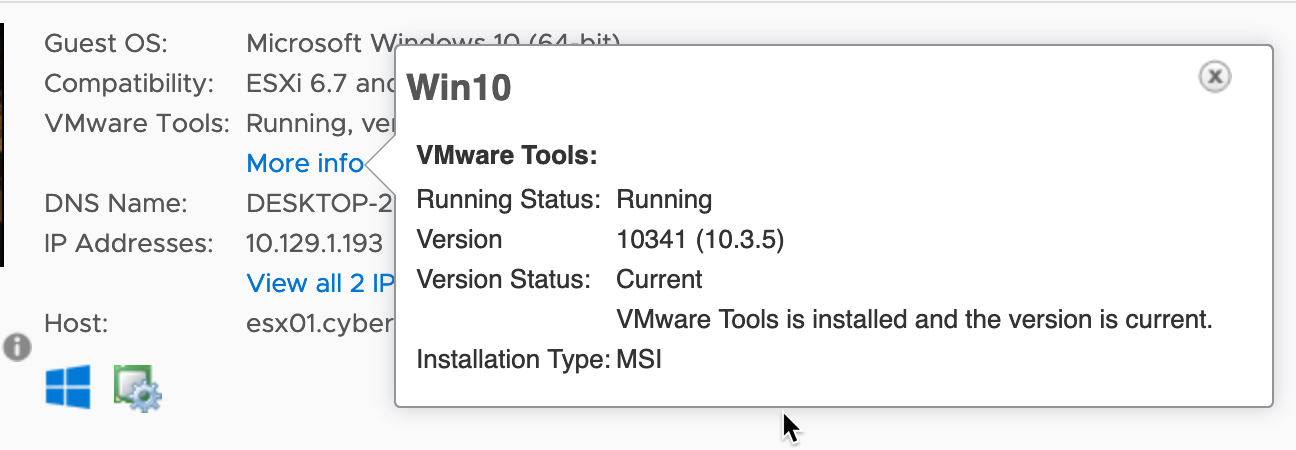Click the Host: label
Image resolution: width=1296 pixels, height=450 pixels.
pos(76,323)
